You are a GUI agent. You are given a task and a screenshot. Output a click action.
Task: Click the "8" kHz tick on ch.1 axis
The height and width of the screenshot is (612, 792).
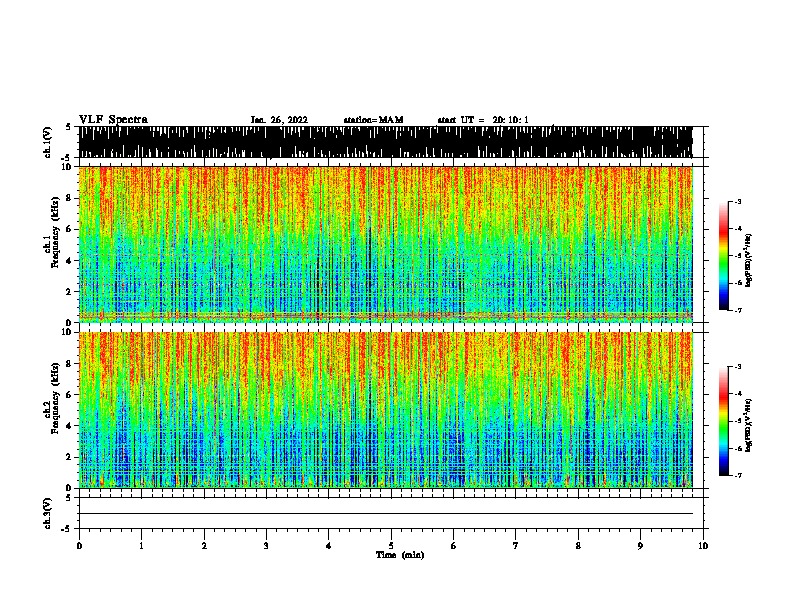pyautogui.click(x=69, y=198)
